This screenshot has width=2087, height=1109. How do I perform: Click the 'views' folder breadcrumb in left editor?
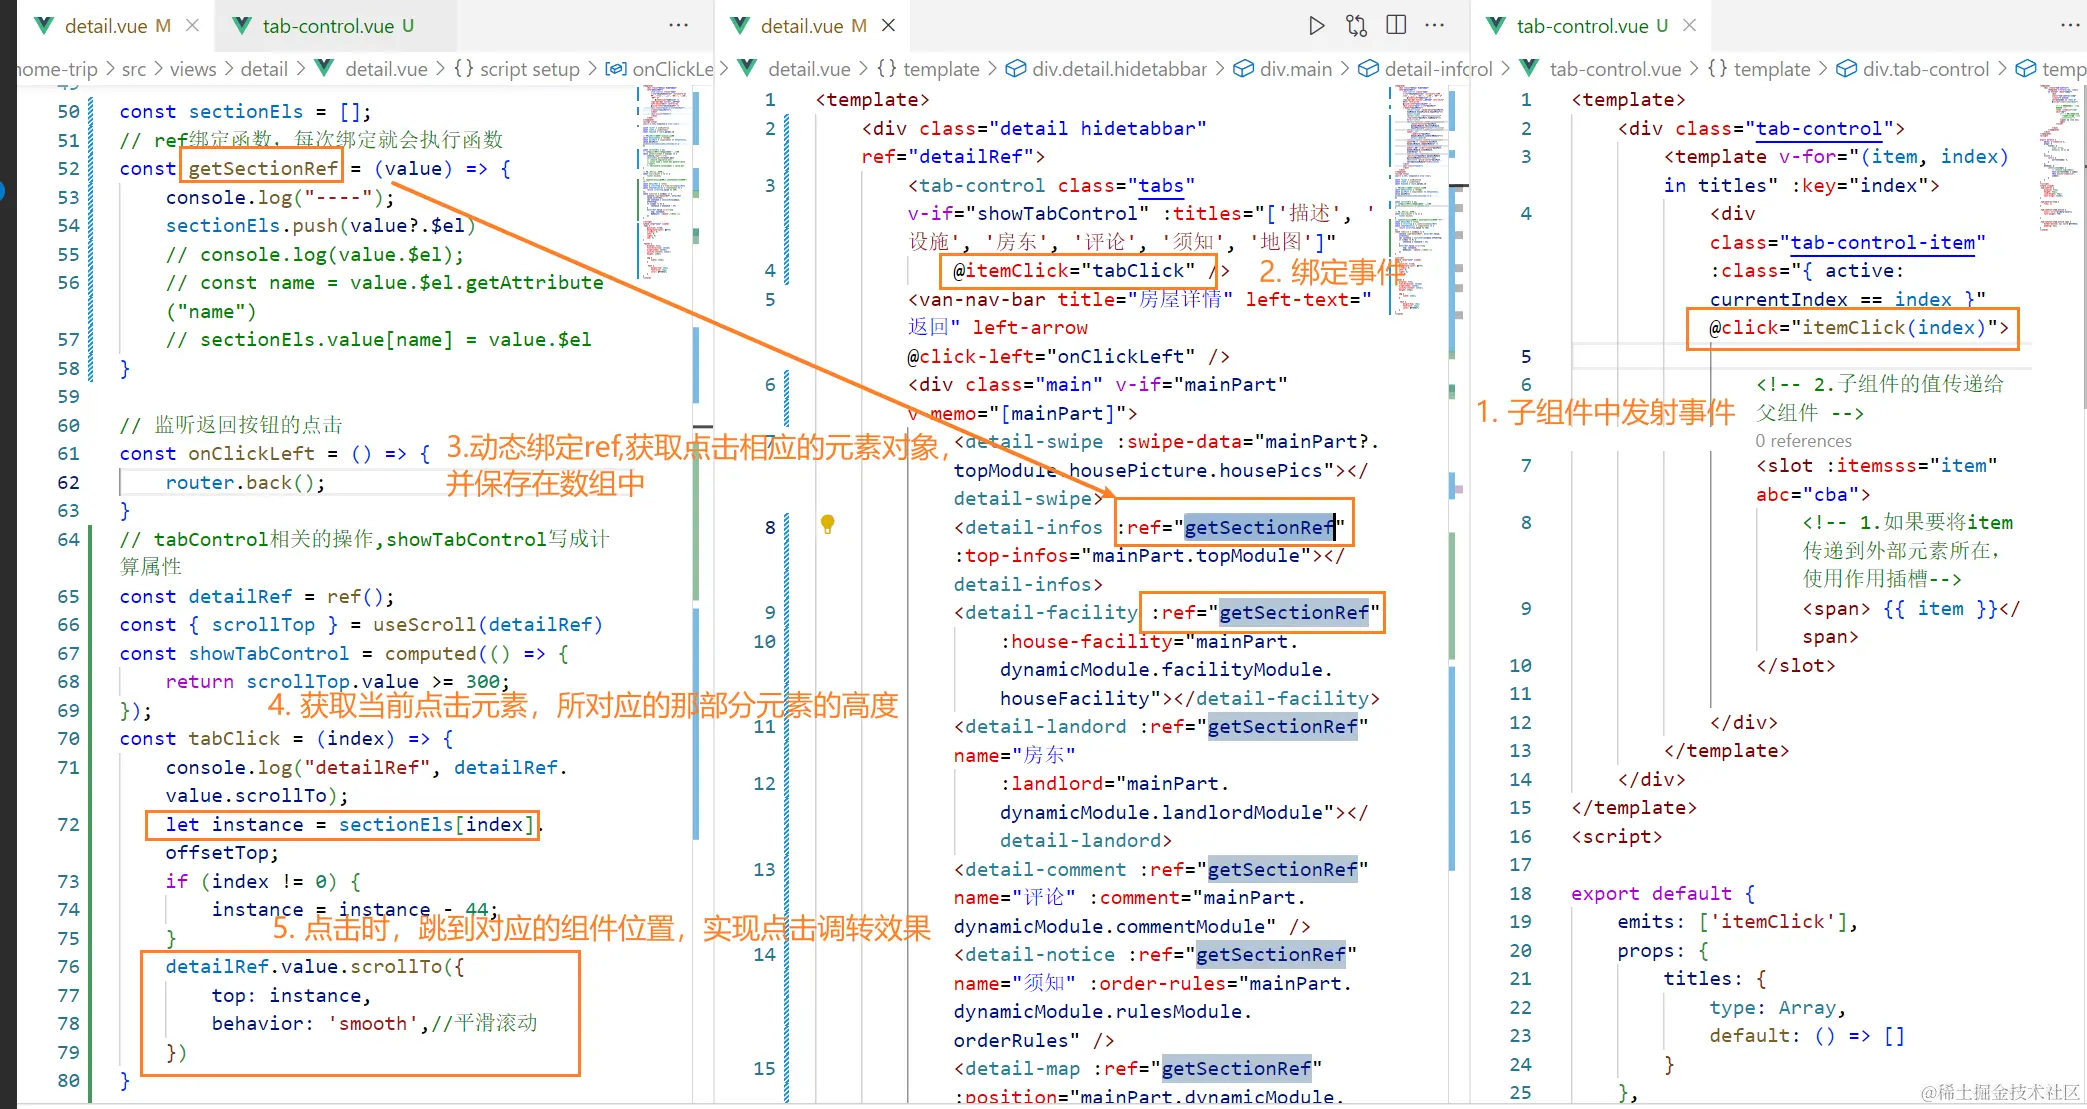192,69
